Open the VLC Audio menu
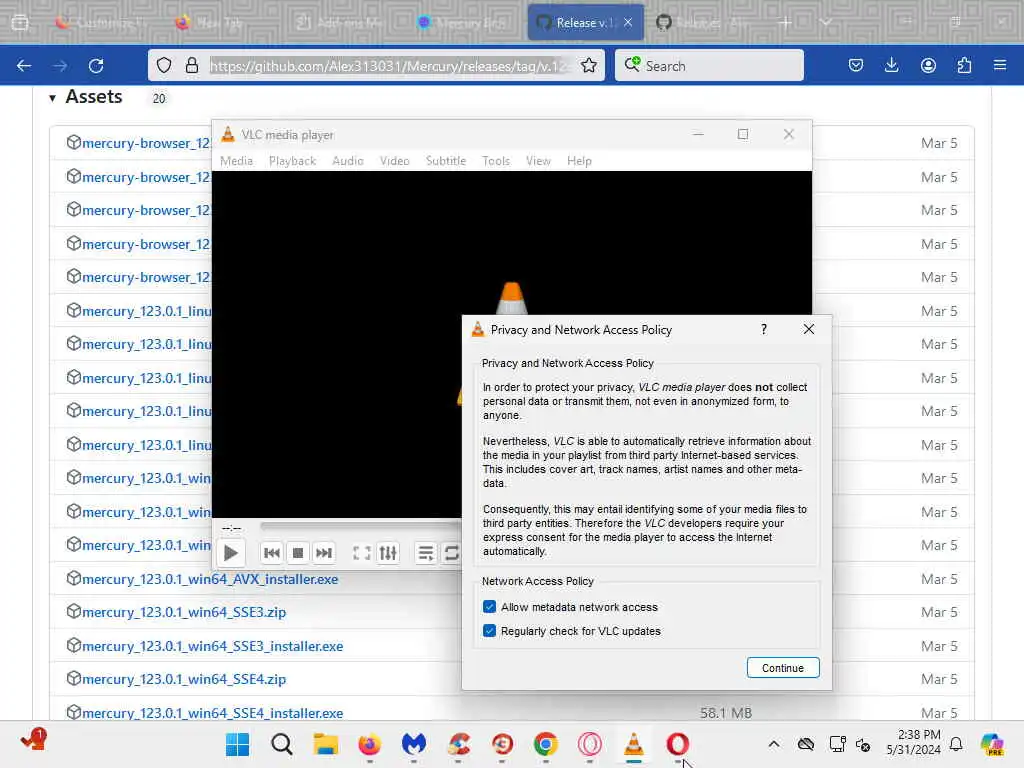Image resolution: width=1024 pixels, height=768 pixels. tap(347, 161)
